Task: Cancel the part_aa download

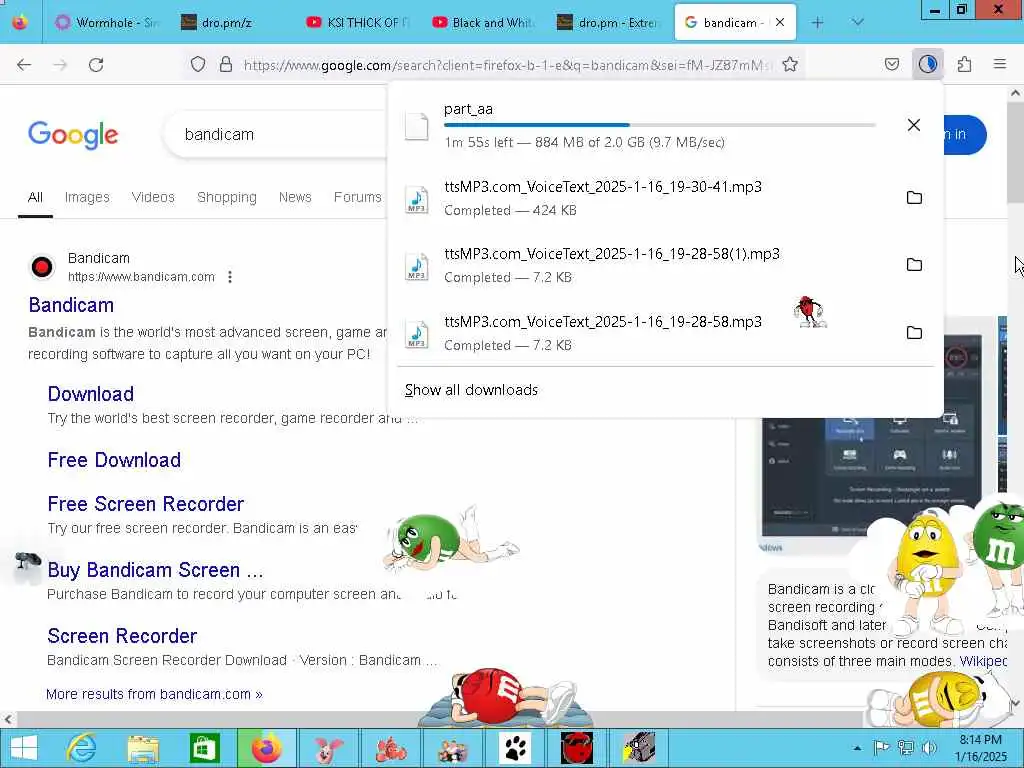Action: coord(914,125)
